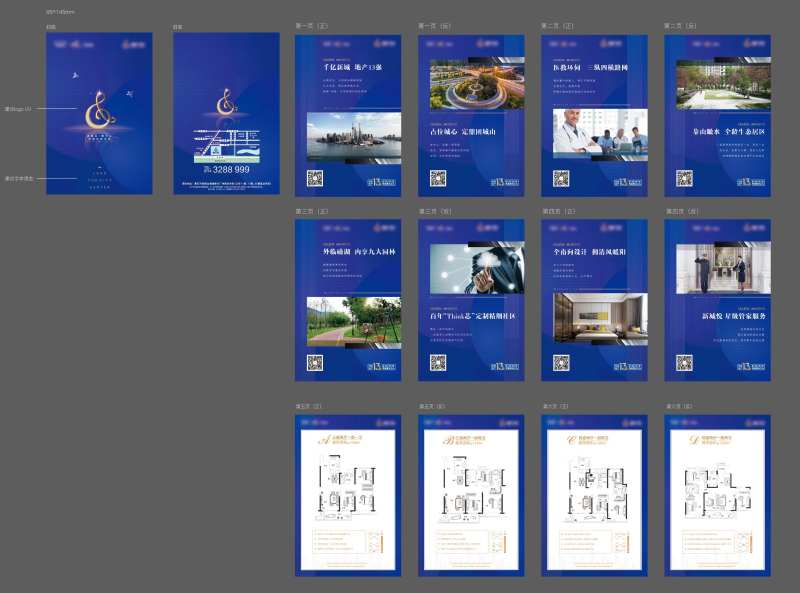Viewport: 800px width, 593px height.
Task: Click the QR code on the bedroom interior page
Action: pyautogui.click(x=561, y=362)
